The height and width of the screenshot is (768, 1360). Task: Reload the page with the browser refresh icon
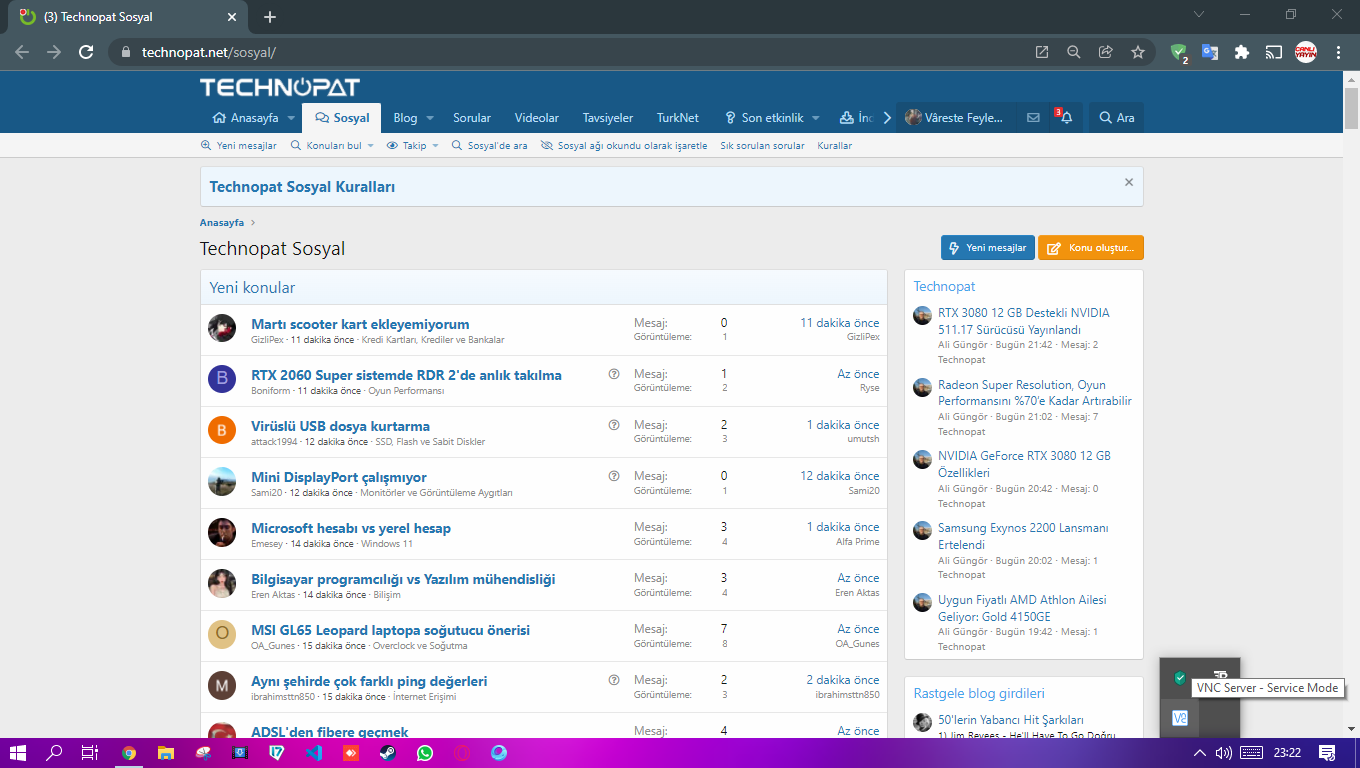pyautogui.click(x=86, y=52)
